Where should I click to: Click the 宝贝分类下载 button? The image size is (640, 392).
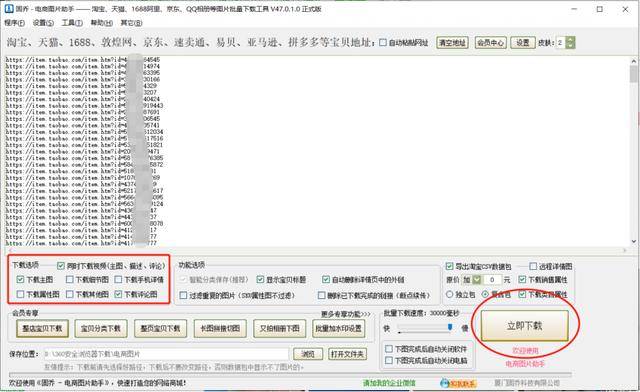point(101,328)
